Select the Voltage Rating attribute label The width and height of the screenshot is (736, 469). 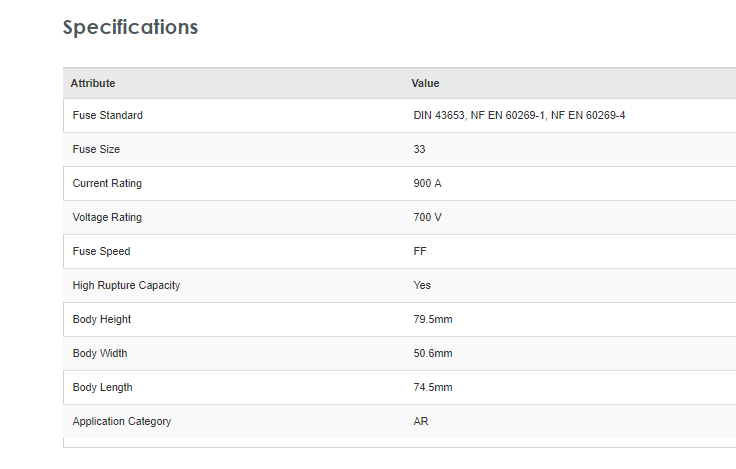(107, 218)
